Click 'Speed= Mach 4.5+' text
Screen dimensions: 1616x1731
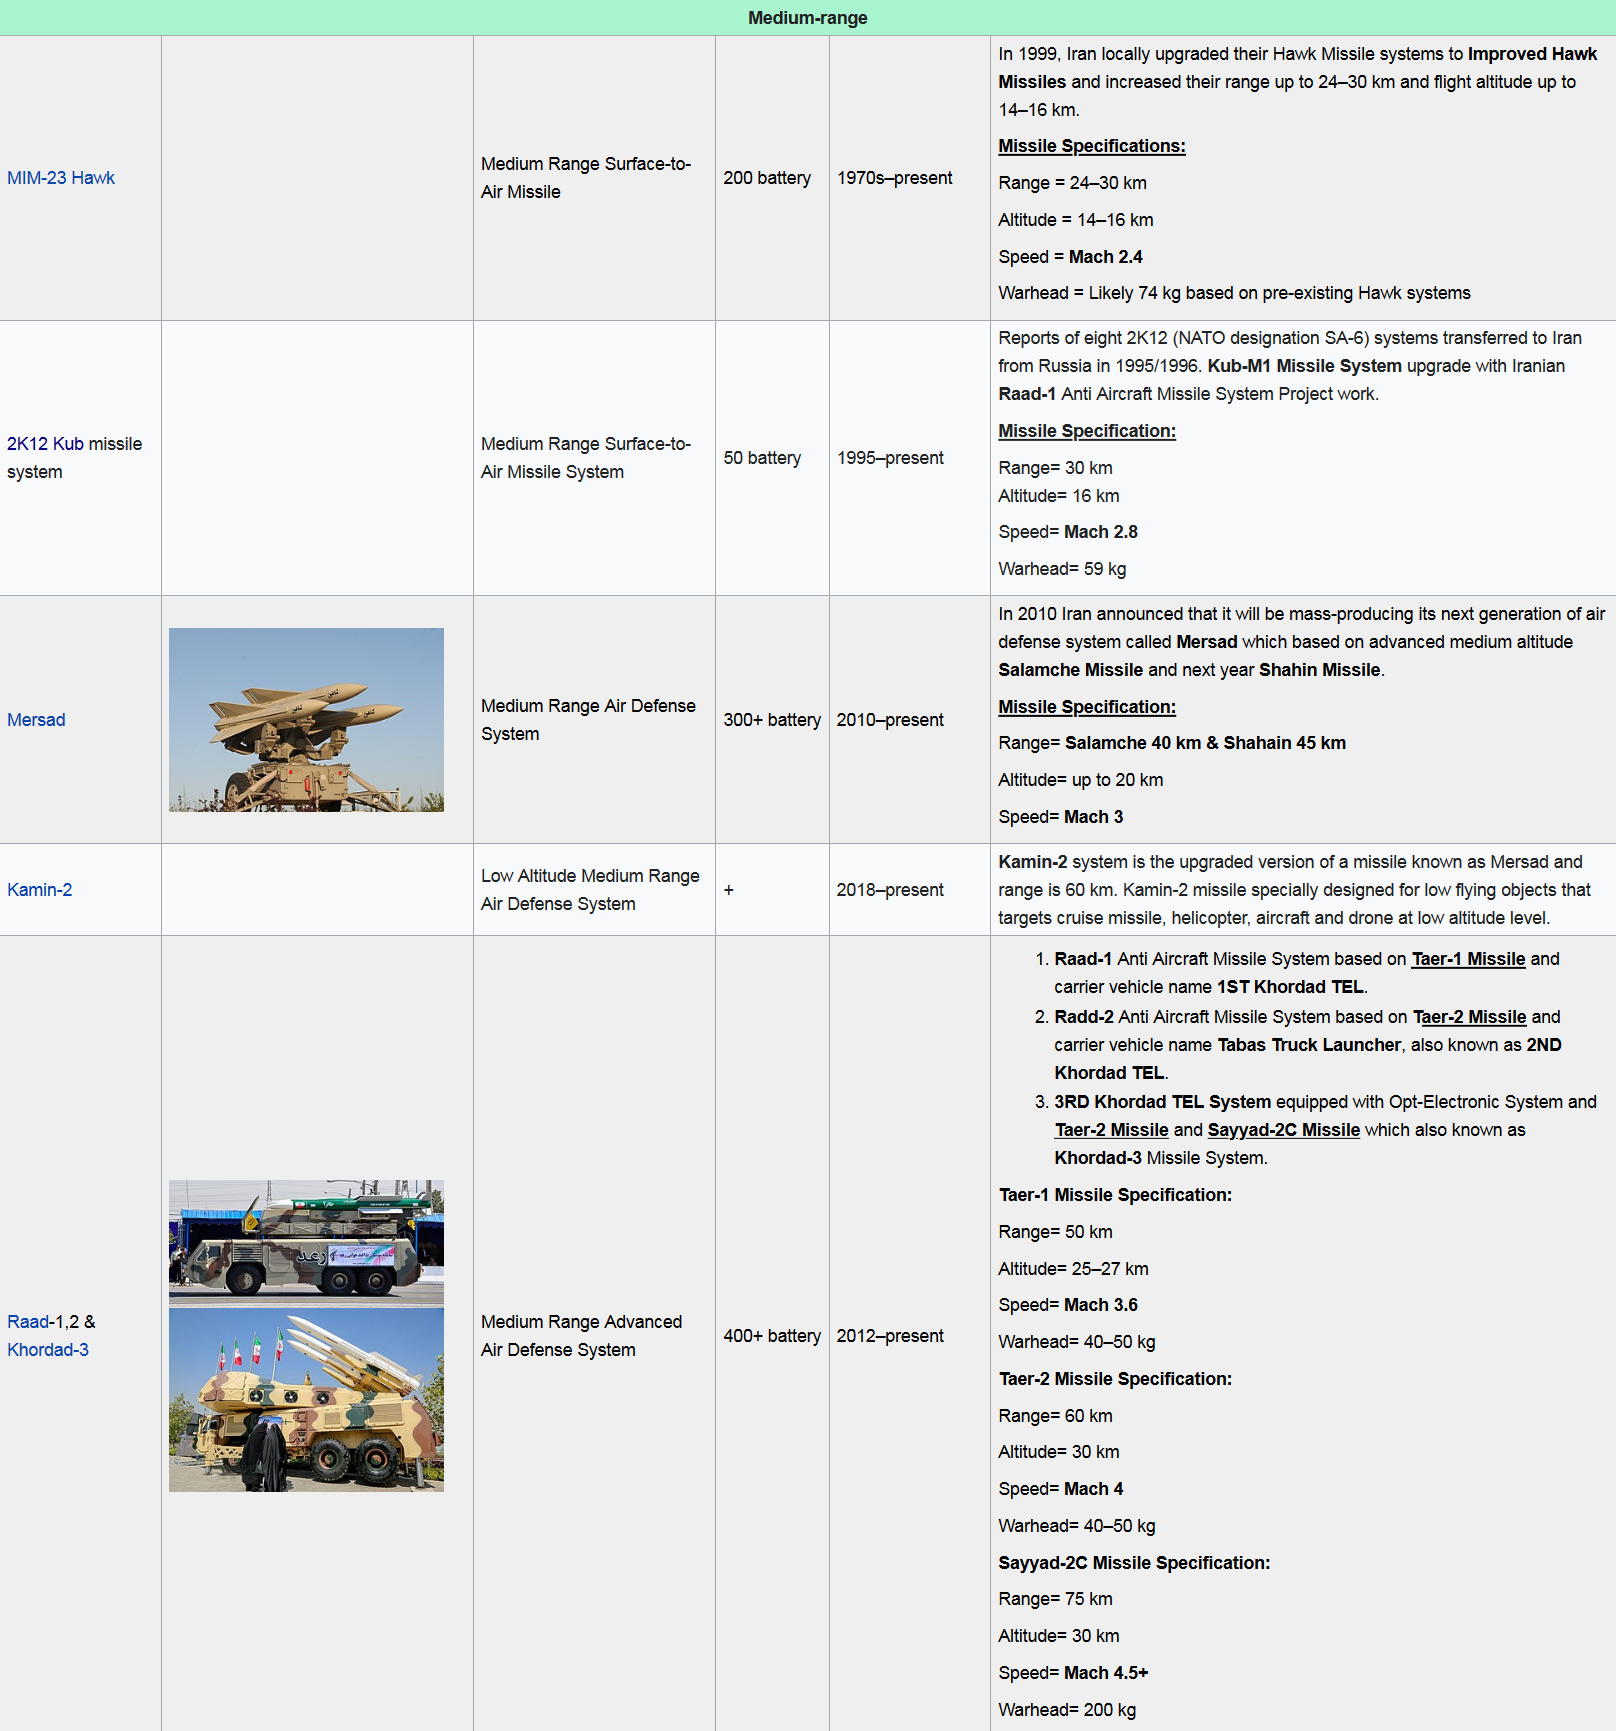click(x=1073, y=1673)
